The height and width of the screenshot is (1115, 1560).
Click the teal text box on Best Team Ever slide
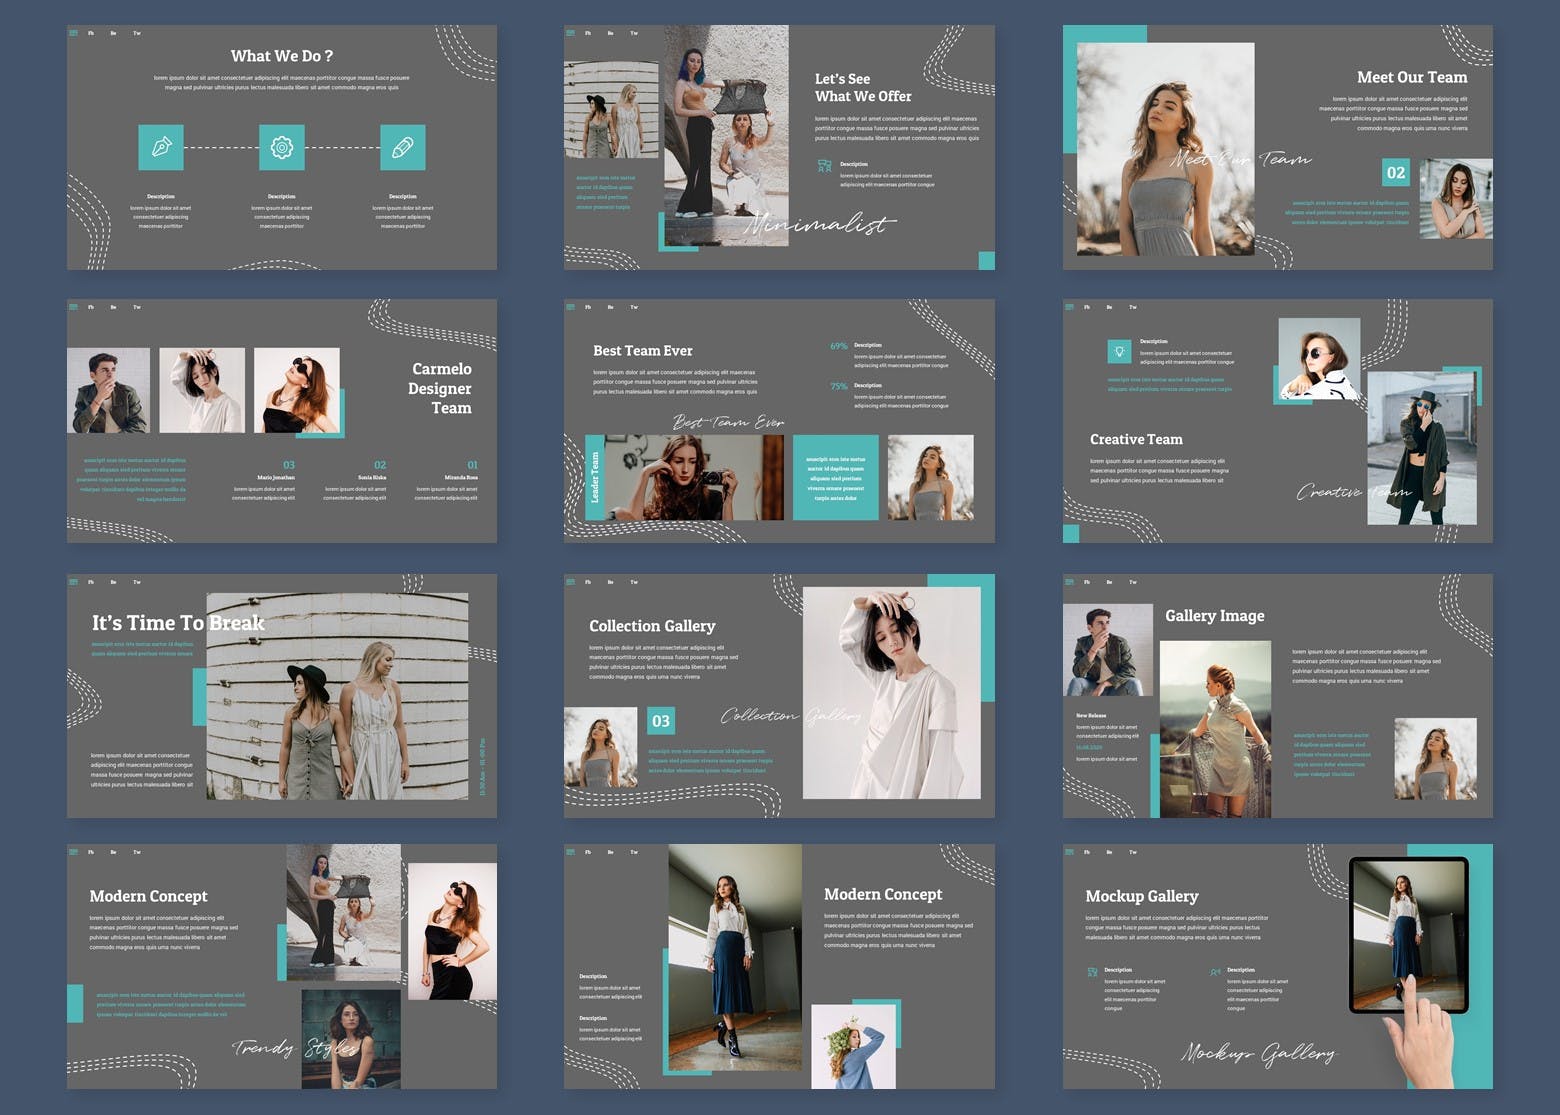coord(835,477)
